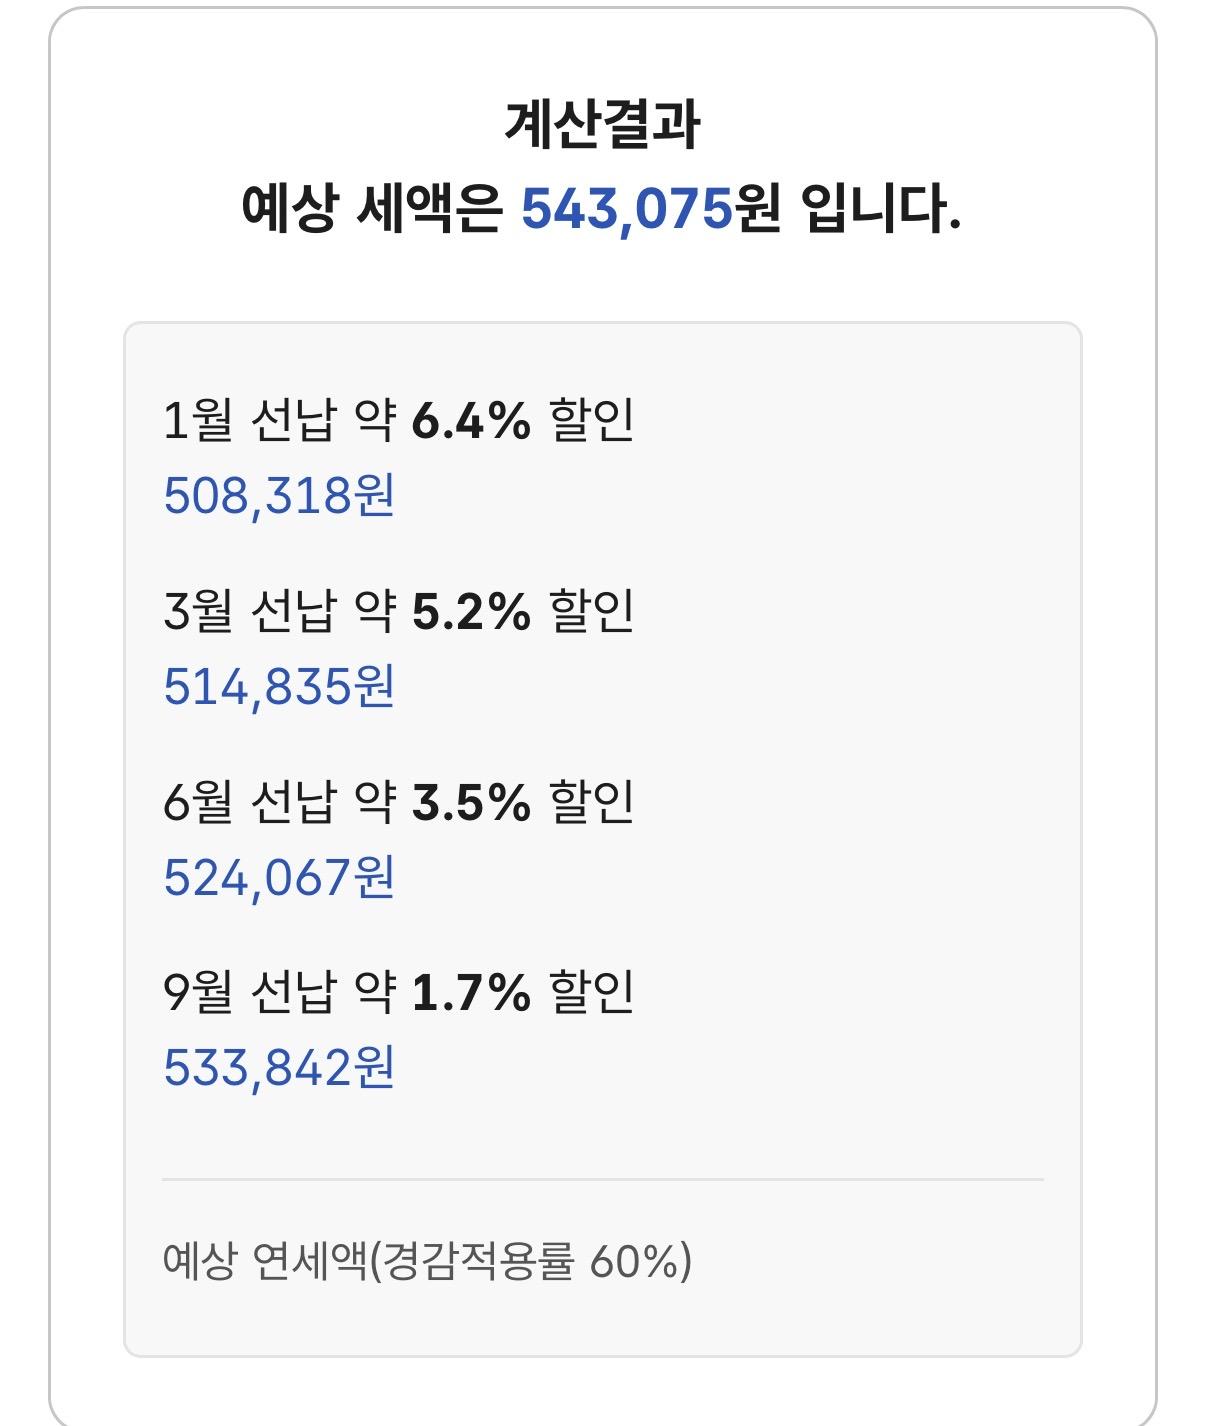Click the 524,067원 amount

[x=279, y=877]
